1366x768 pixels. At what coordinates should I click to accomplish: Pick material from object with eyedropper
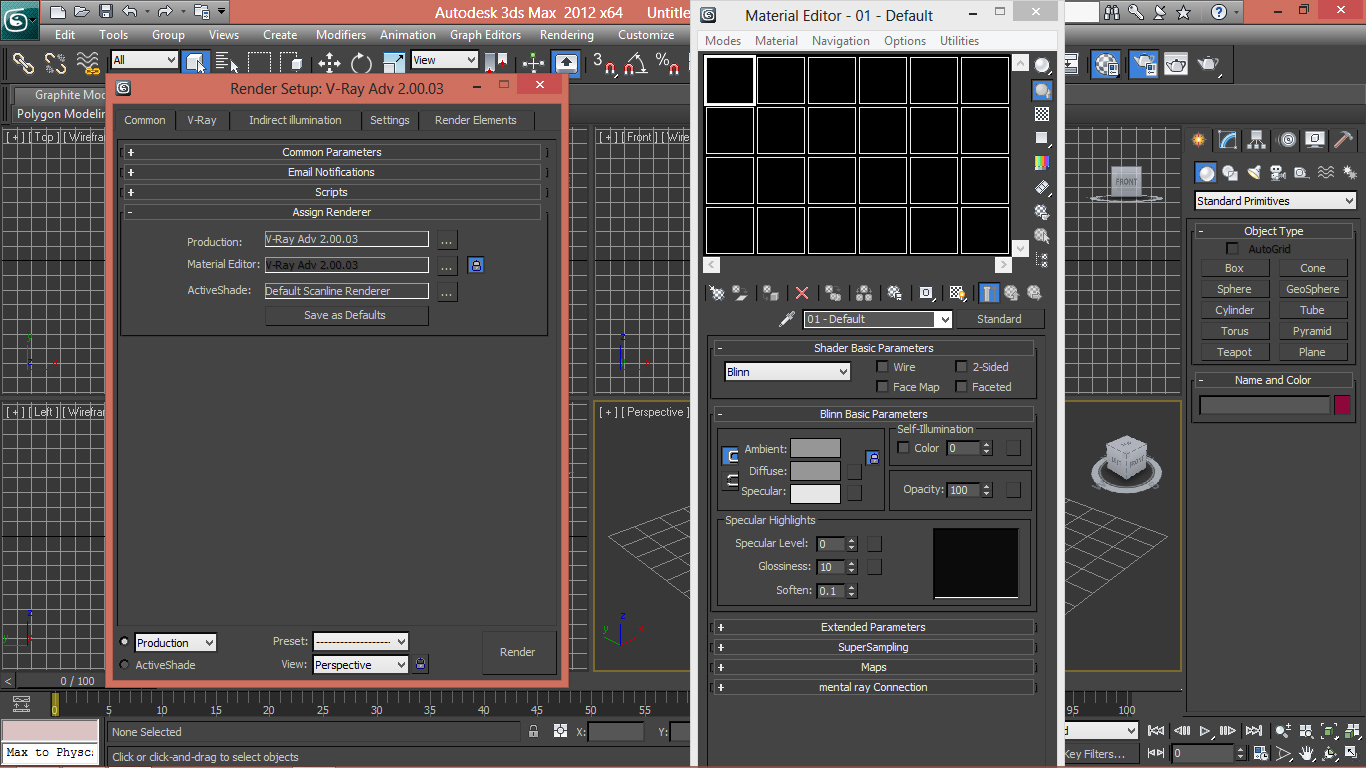787,319
